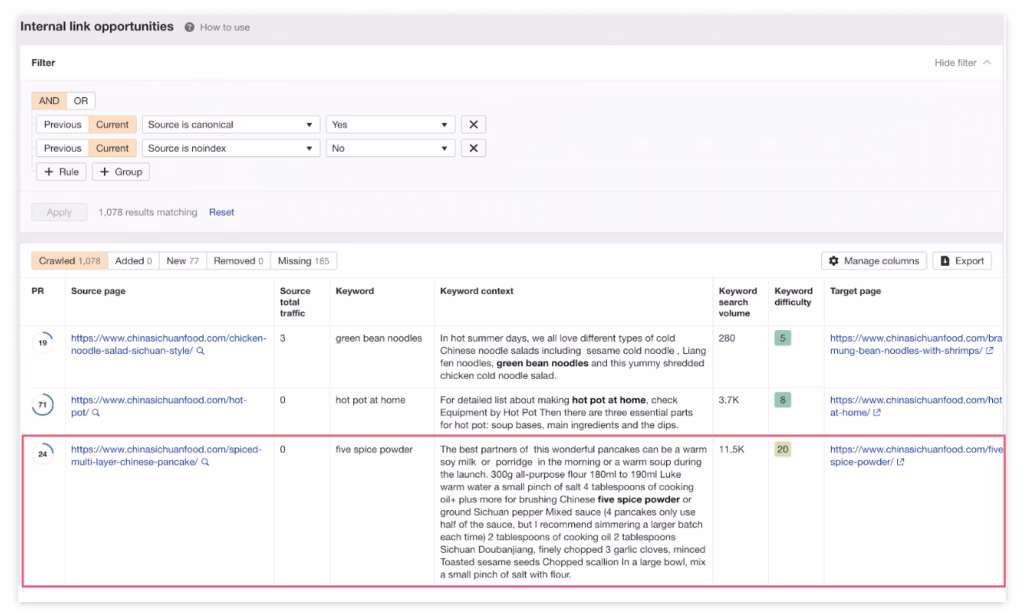Screen dimensions: 1024x612
Task: Switch to the New 77 tab
Action: coord(182,261)
